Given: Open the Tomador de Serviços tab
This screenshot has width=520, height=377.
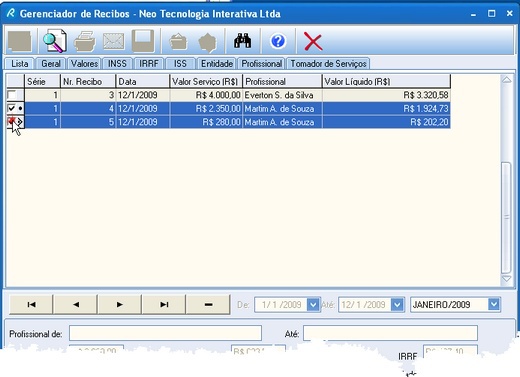Looking at the screenshot, I should point(328,63).
